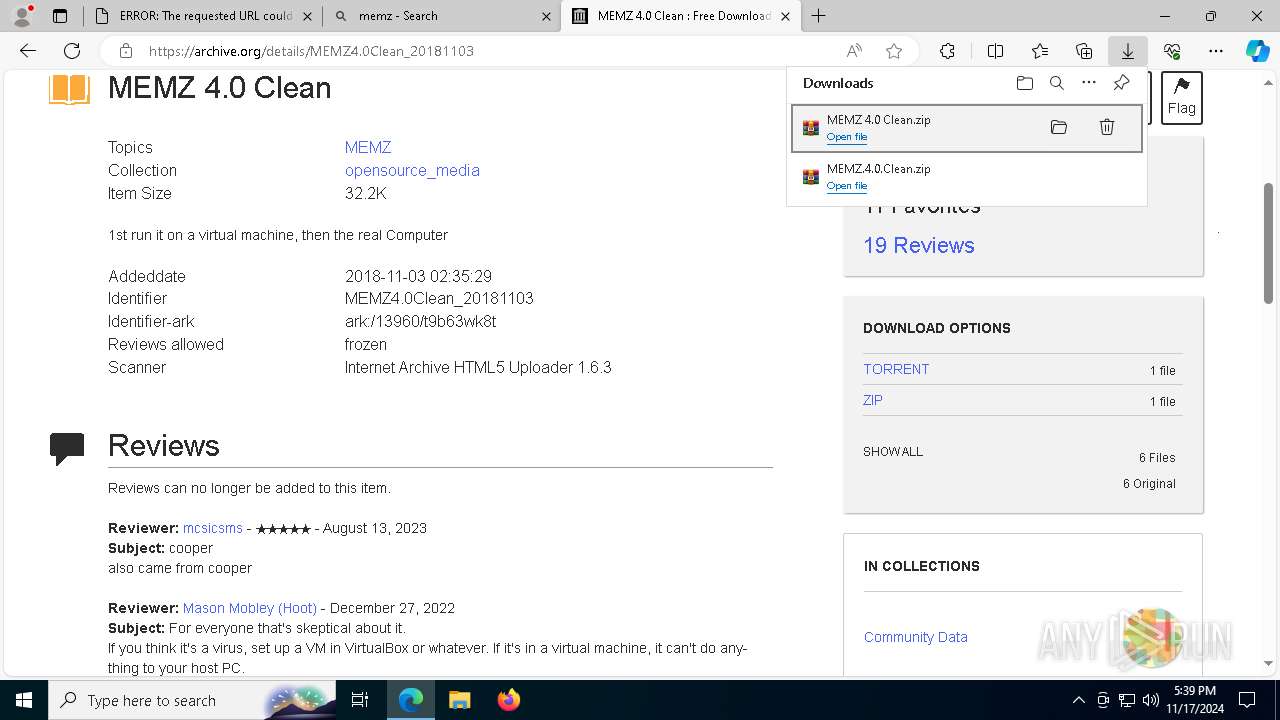
Task: Click the page vertical scrollbar thumb
Action: coord(1269,243)
